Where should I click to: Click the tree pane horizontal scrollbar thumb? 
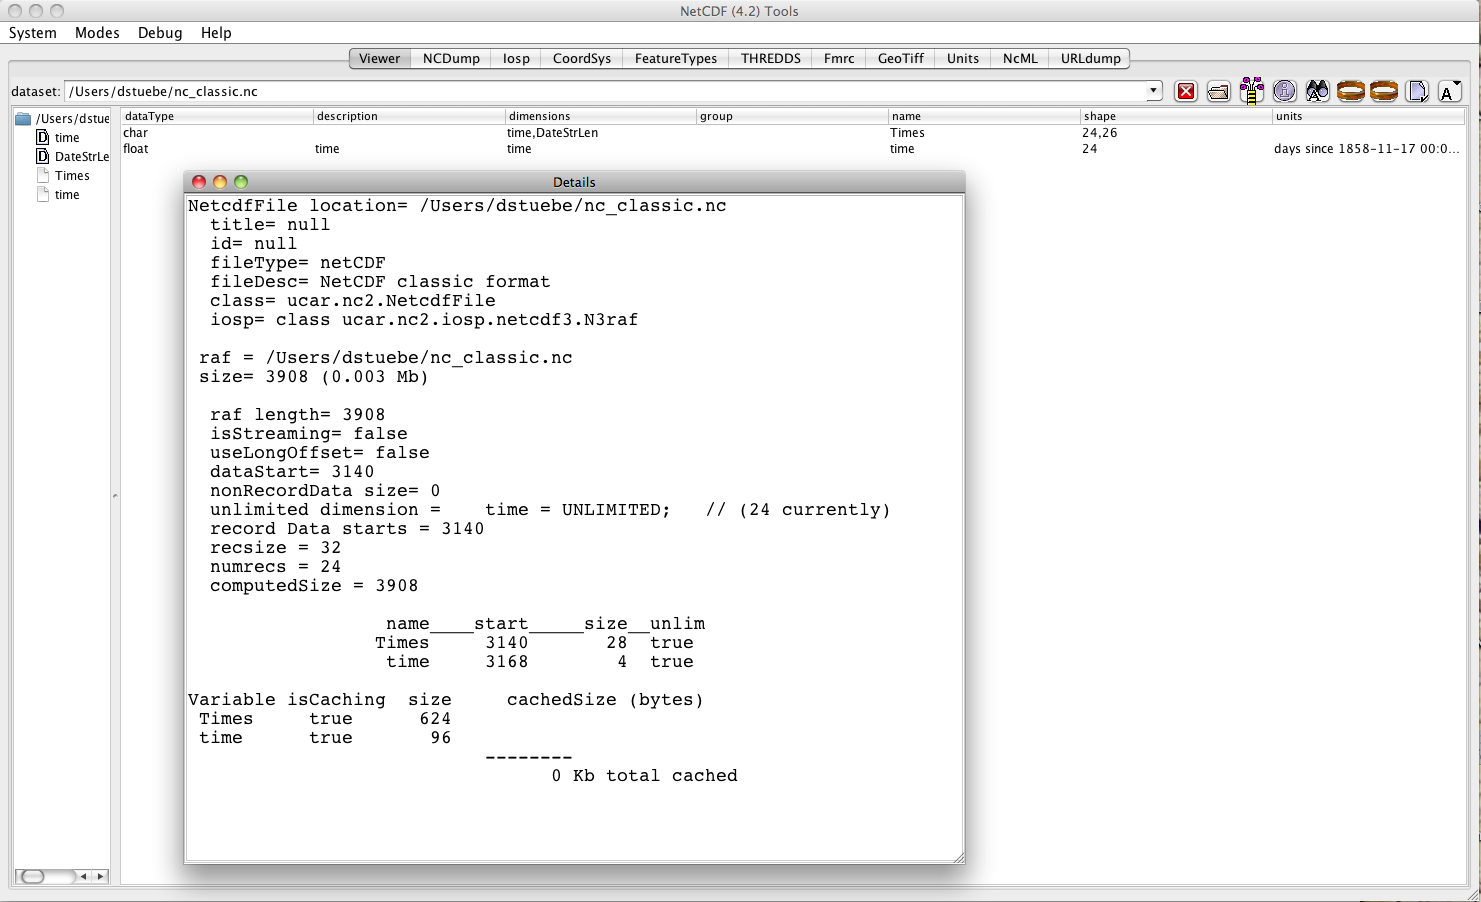[33, 876]
